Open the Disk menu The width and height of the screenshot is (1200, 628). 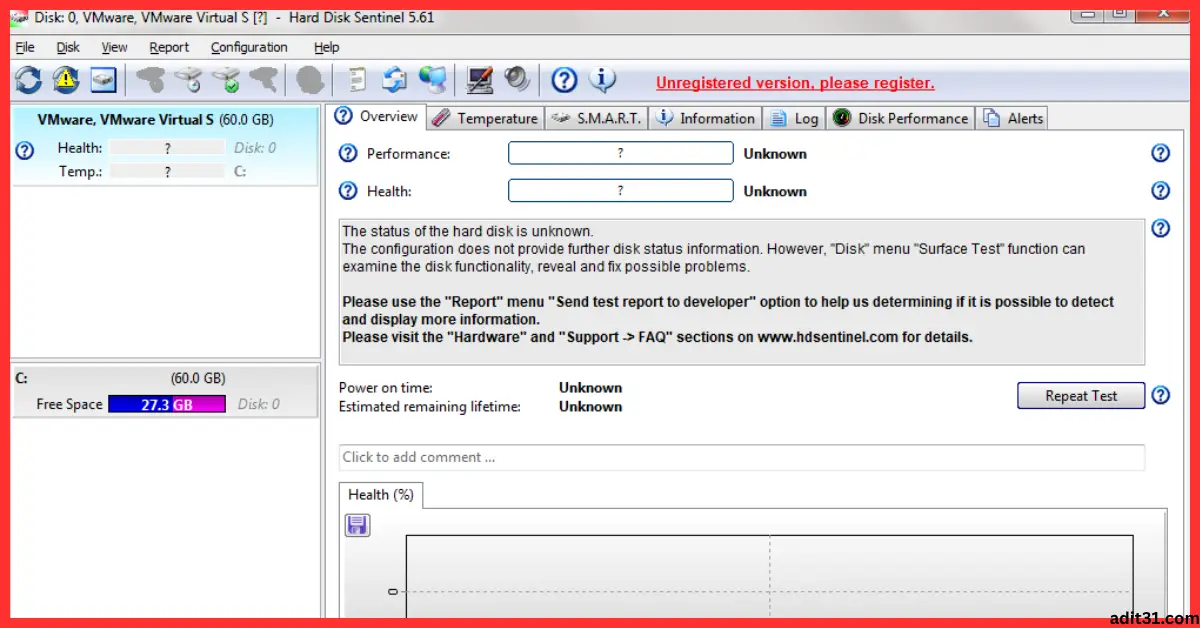(x=68, y=47)
